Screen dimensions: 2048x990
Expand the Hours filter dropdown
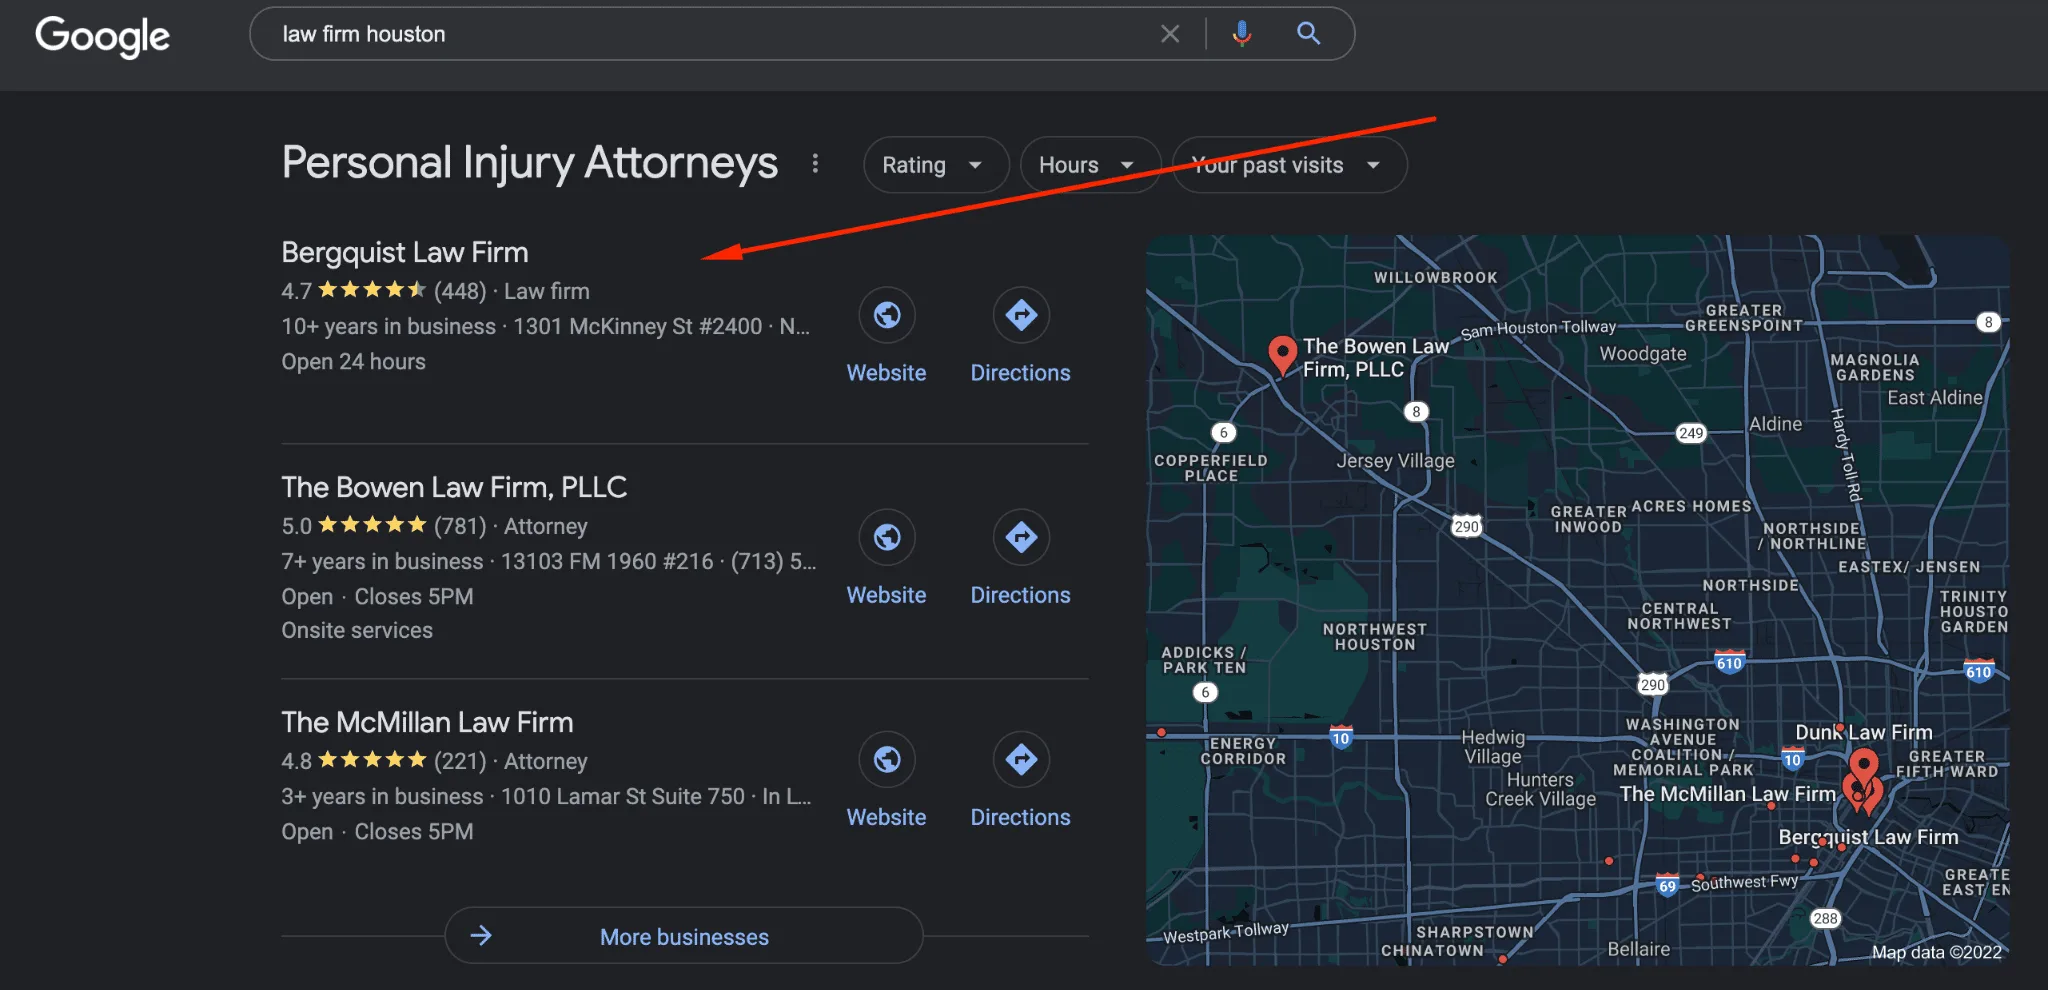1090,165
